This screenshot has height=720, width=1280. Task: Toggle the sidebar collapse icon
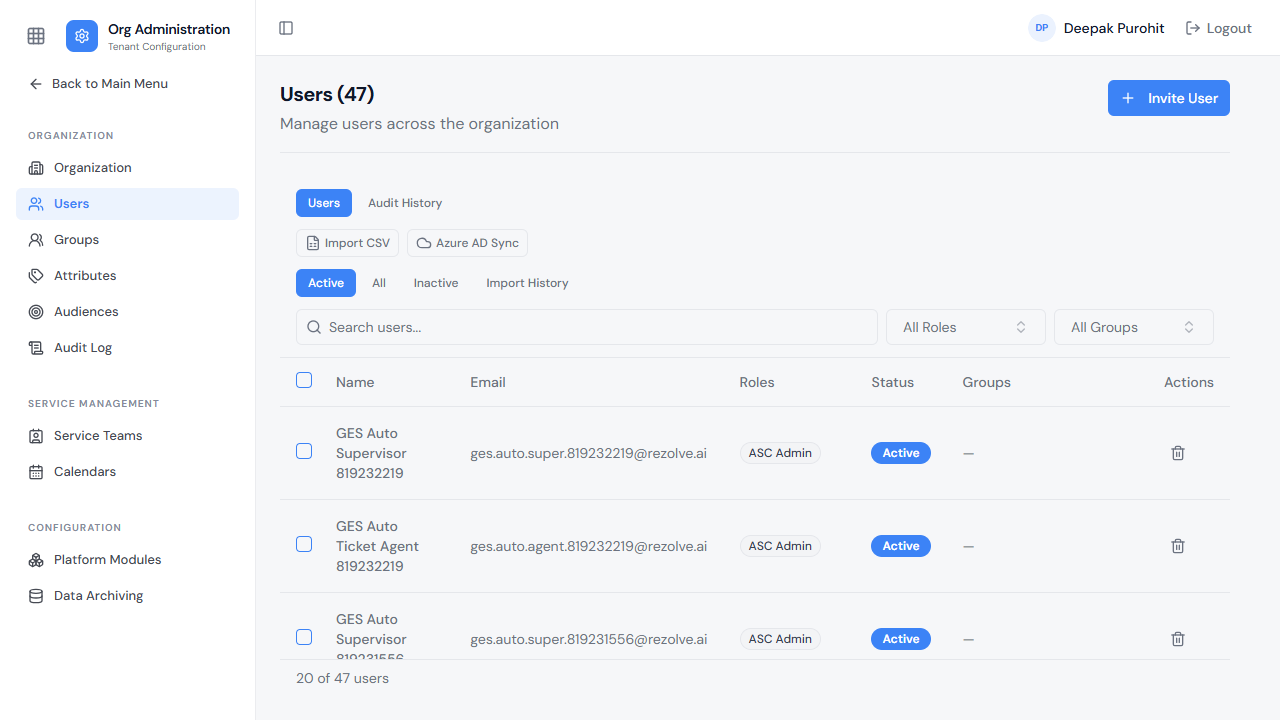pyautogui.click(x=286, y=28)
